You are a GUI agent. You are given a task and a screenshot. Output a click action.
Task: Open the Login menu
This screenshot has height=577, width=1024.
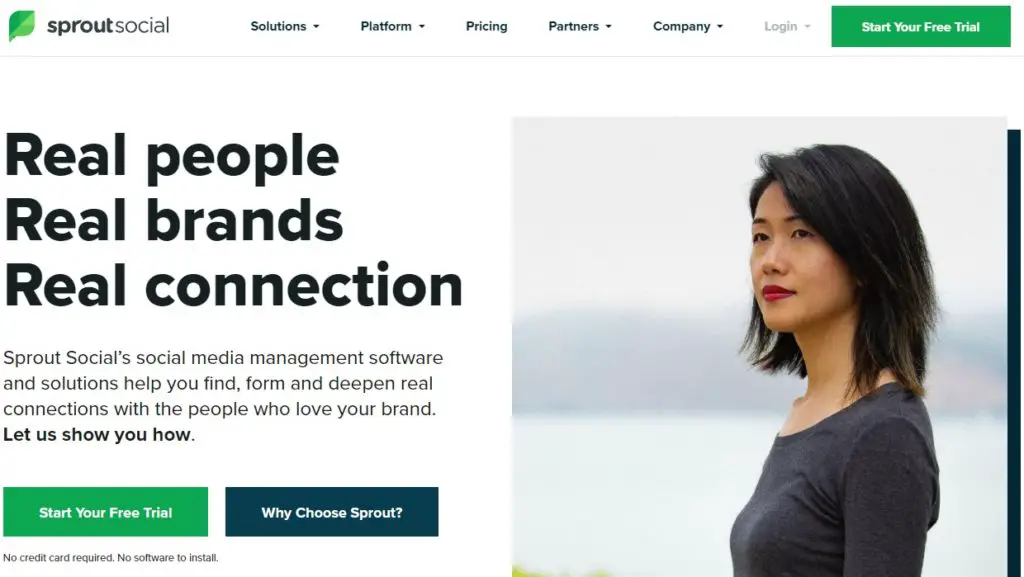tap(780, 26)
